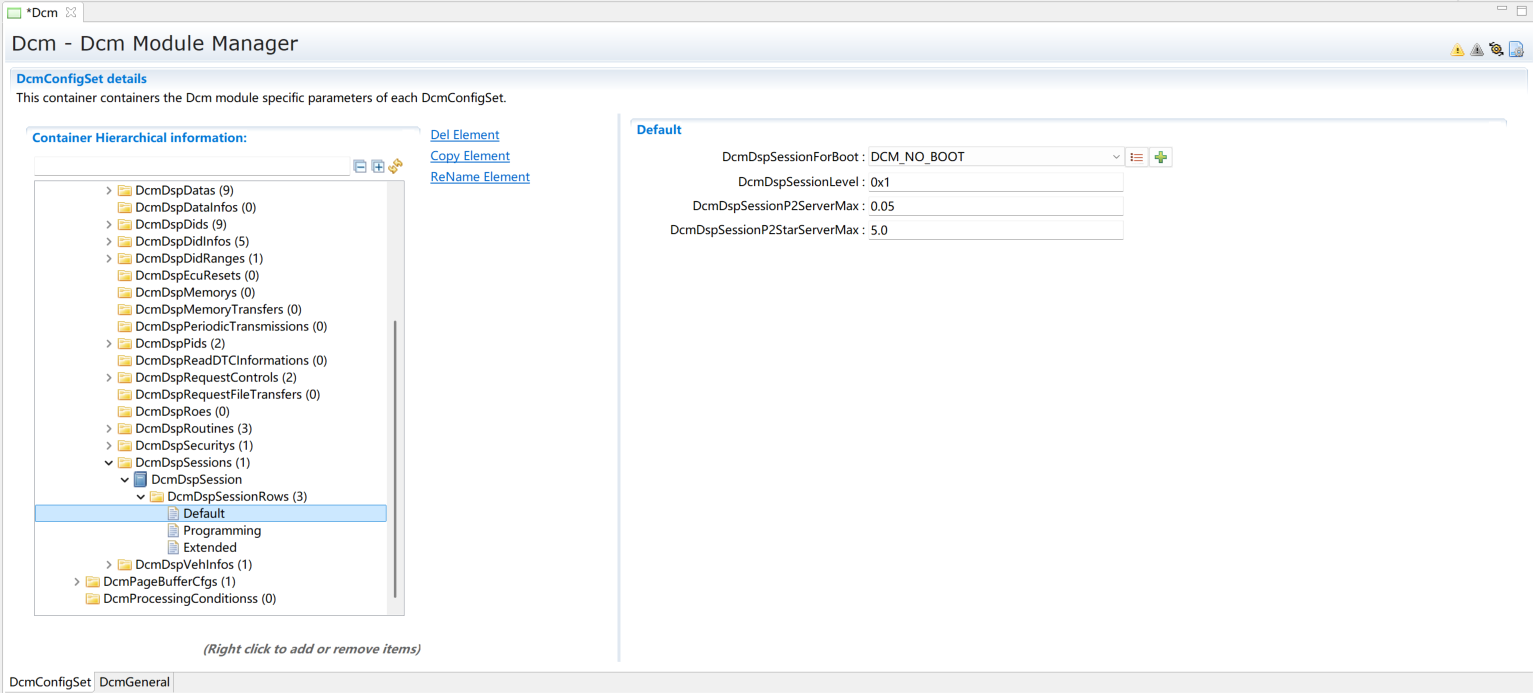The width and height of the screenshot is (1533, 693).
Task: Expand the DcmPageBufferCfgs folder
Action: click(x=77, y=582)
